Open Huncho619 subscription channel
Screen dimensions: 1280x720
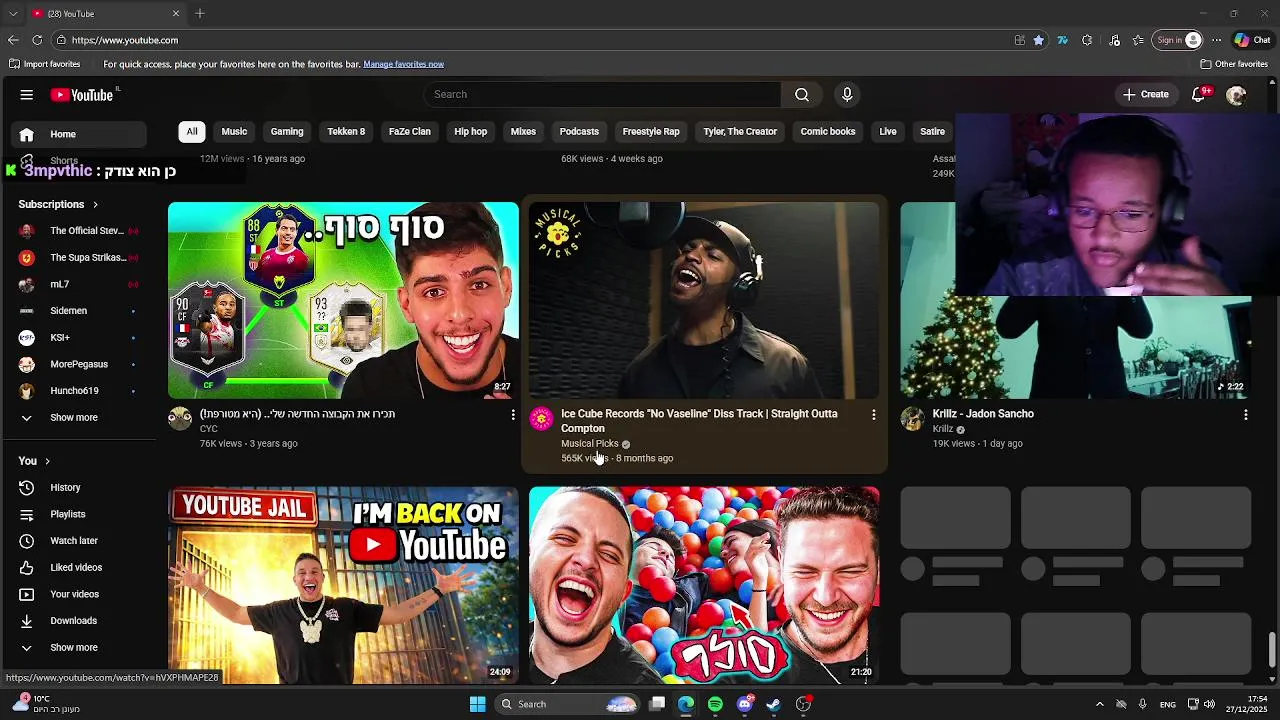[79, 391]
